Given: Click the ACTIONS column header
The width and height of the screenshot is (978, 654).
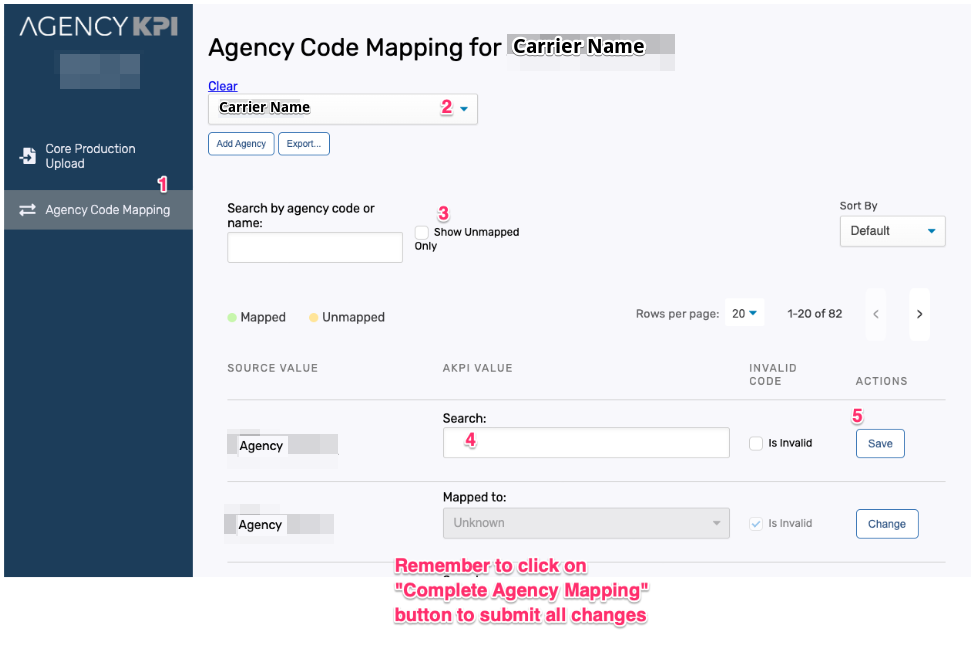Looking at the screenshot, I should [x=881, y=382].
